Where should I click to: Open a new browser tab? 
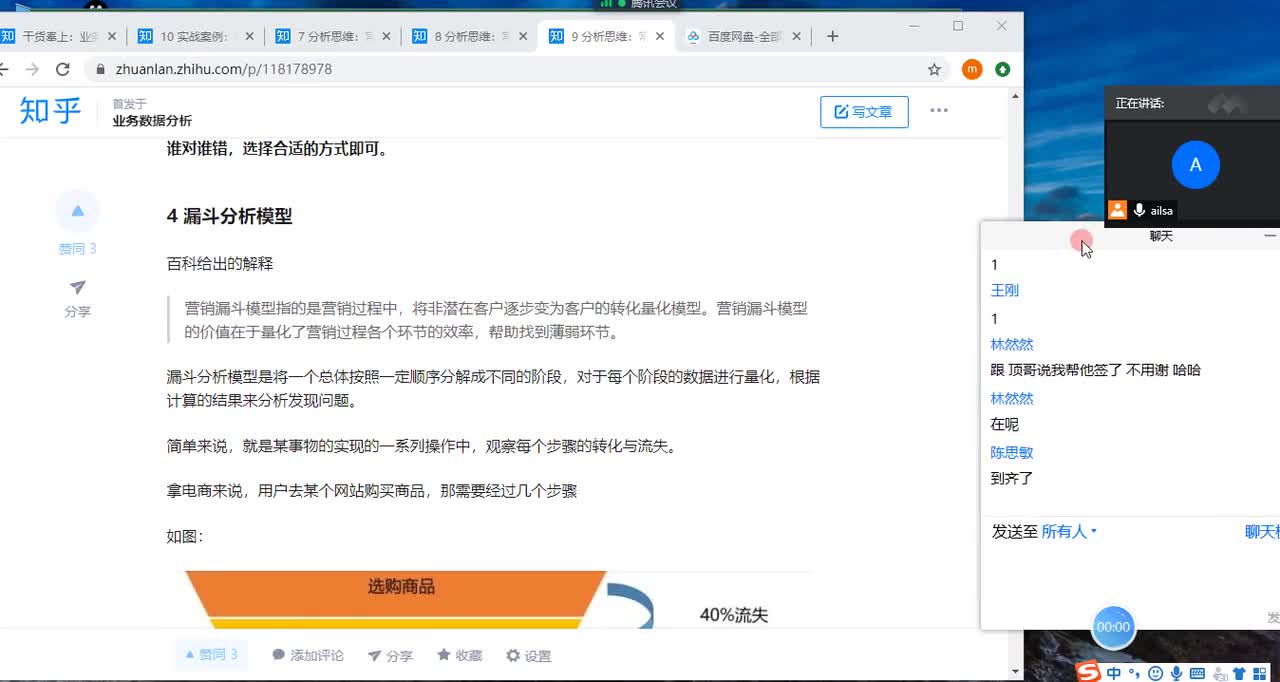832,36
